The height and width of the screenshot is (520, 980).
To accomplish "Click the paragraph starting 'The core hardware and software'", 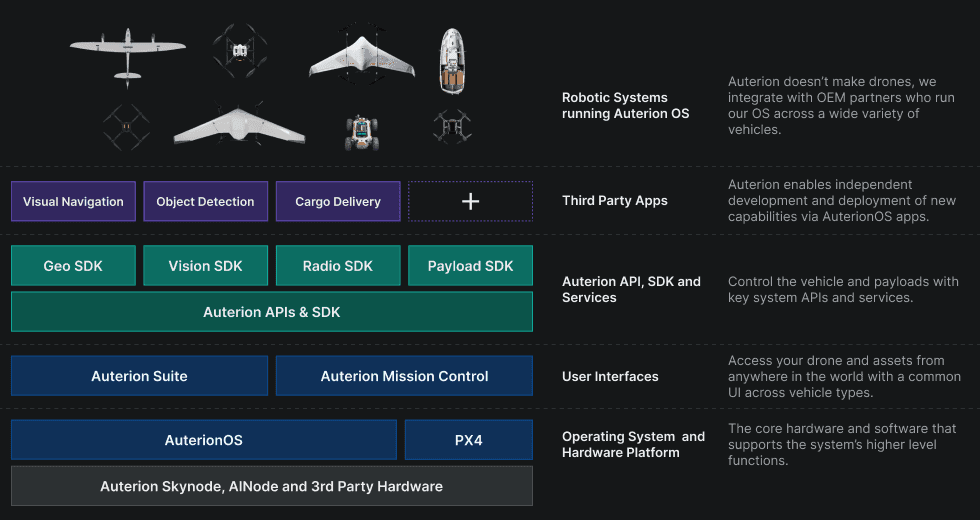I will click(x=842, y=444).
